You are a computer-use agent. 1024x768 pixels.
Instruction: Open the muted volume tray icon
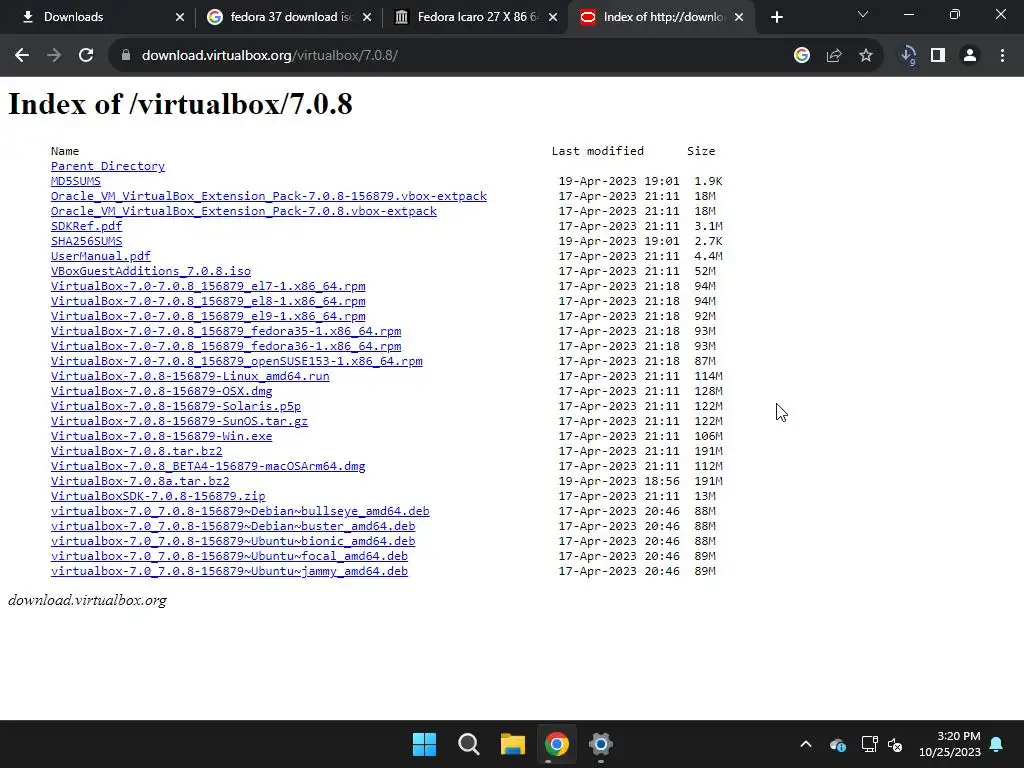coord(895,744)
